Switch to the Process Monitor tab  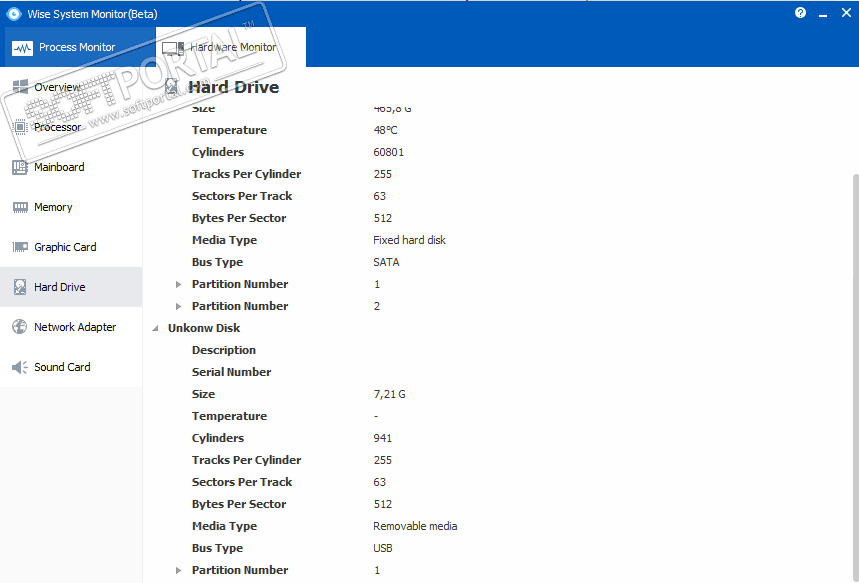78,47
